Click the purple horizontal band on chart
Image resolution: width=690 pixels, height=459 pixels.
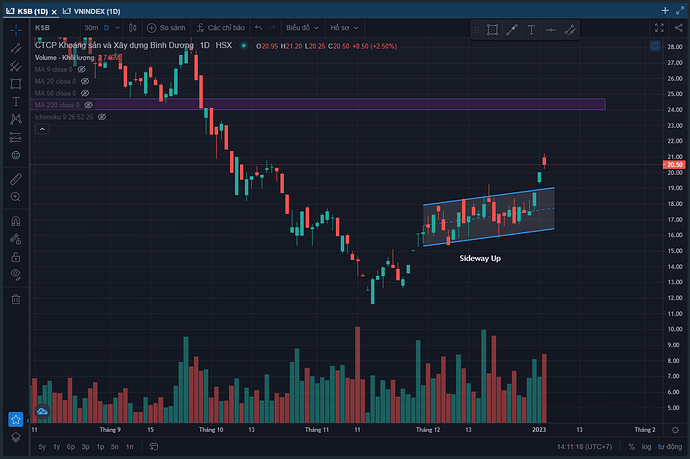point(400,104)
